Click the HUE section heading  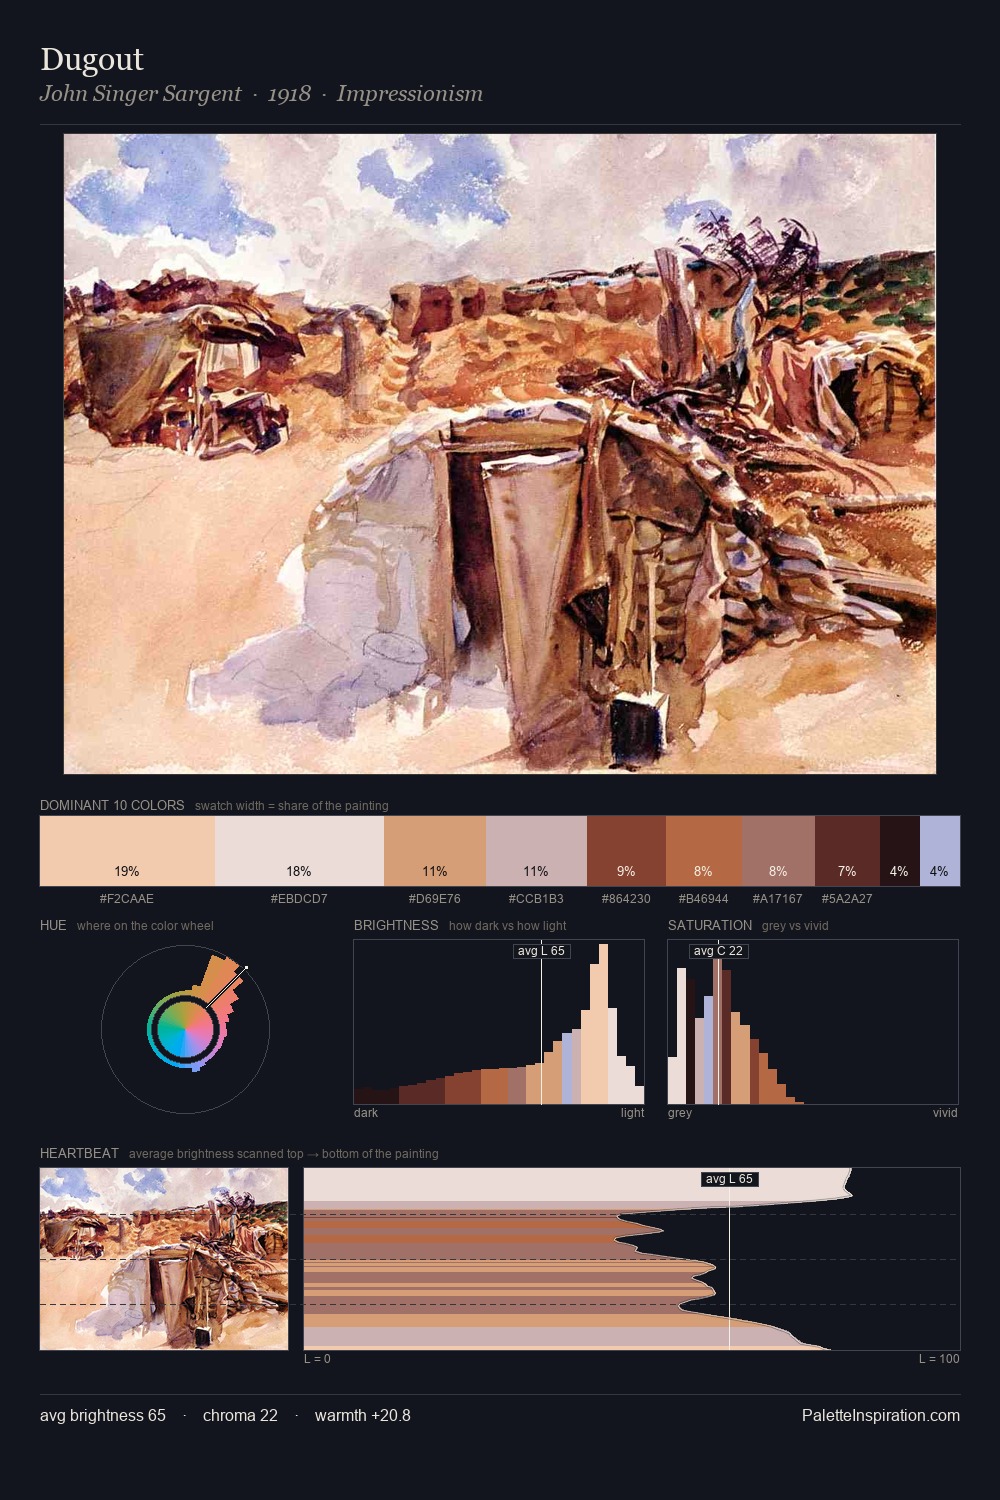coord(53,925)
